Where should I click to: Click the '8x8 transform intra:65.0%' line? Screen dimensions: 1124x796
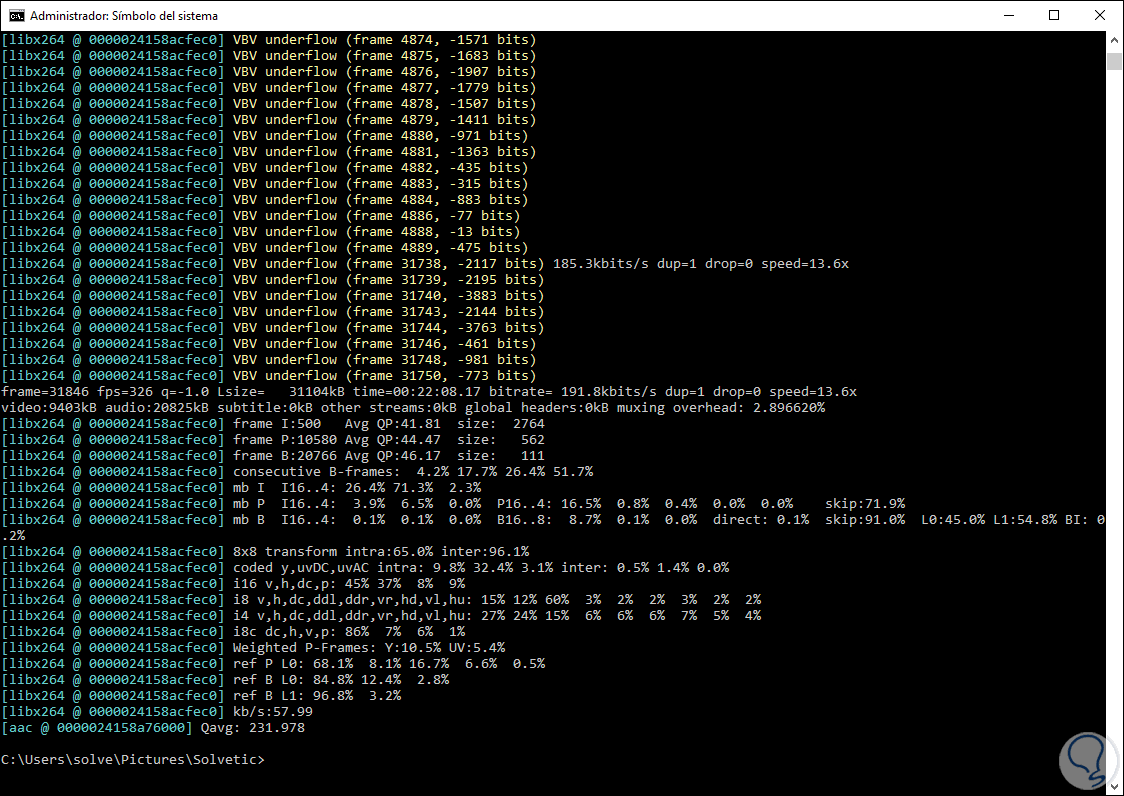[265, 551]
